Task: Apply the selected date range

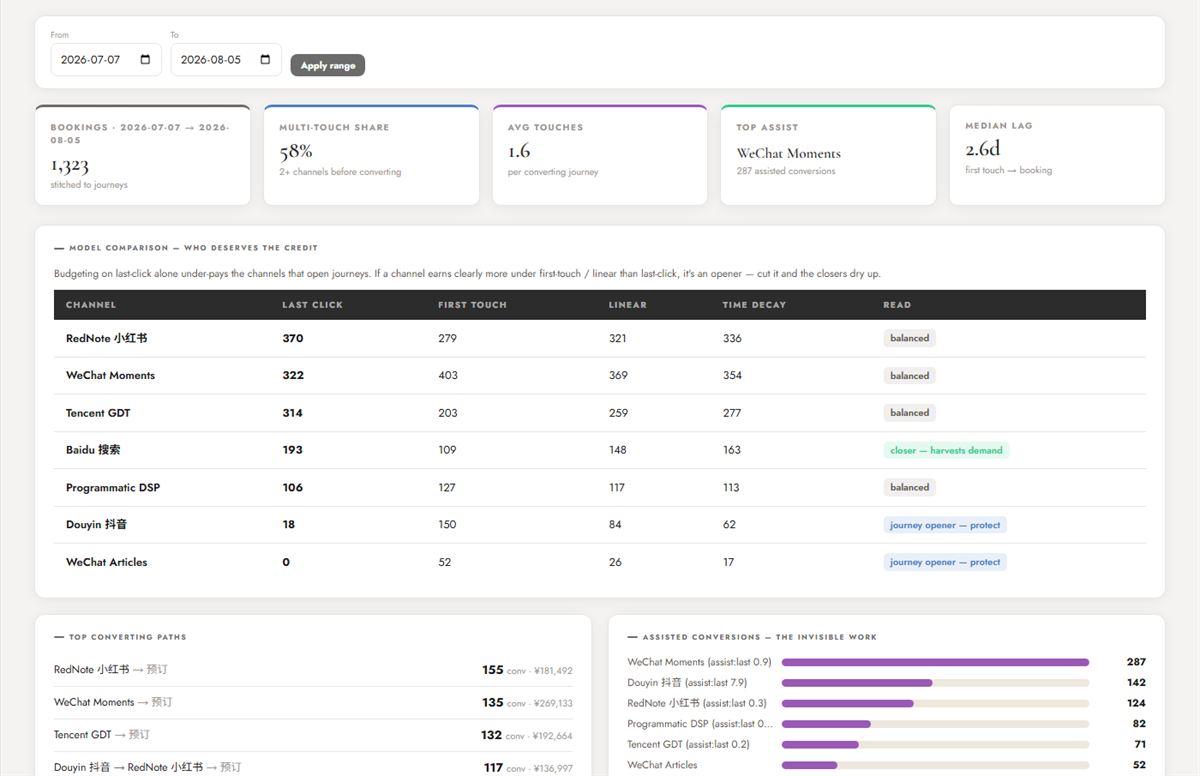Action: point(328,65)
